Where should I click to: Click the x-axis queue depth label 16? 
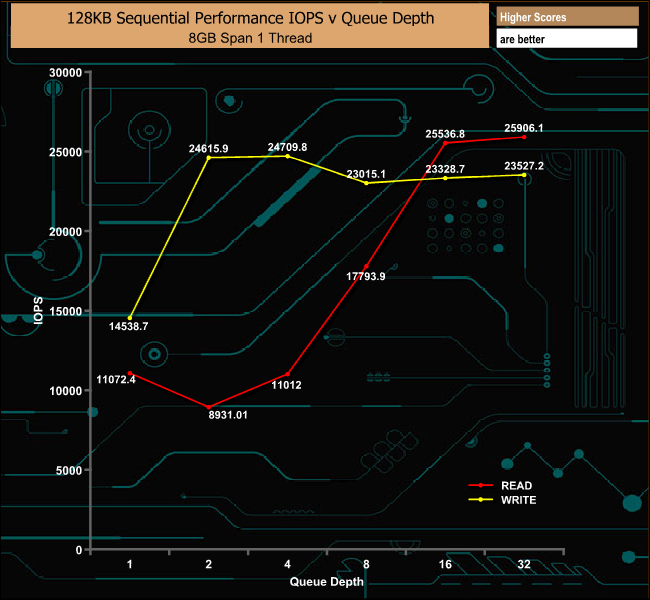click(445, 564)
